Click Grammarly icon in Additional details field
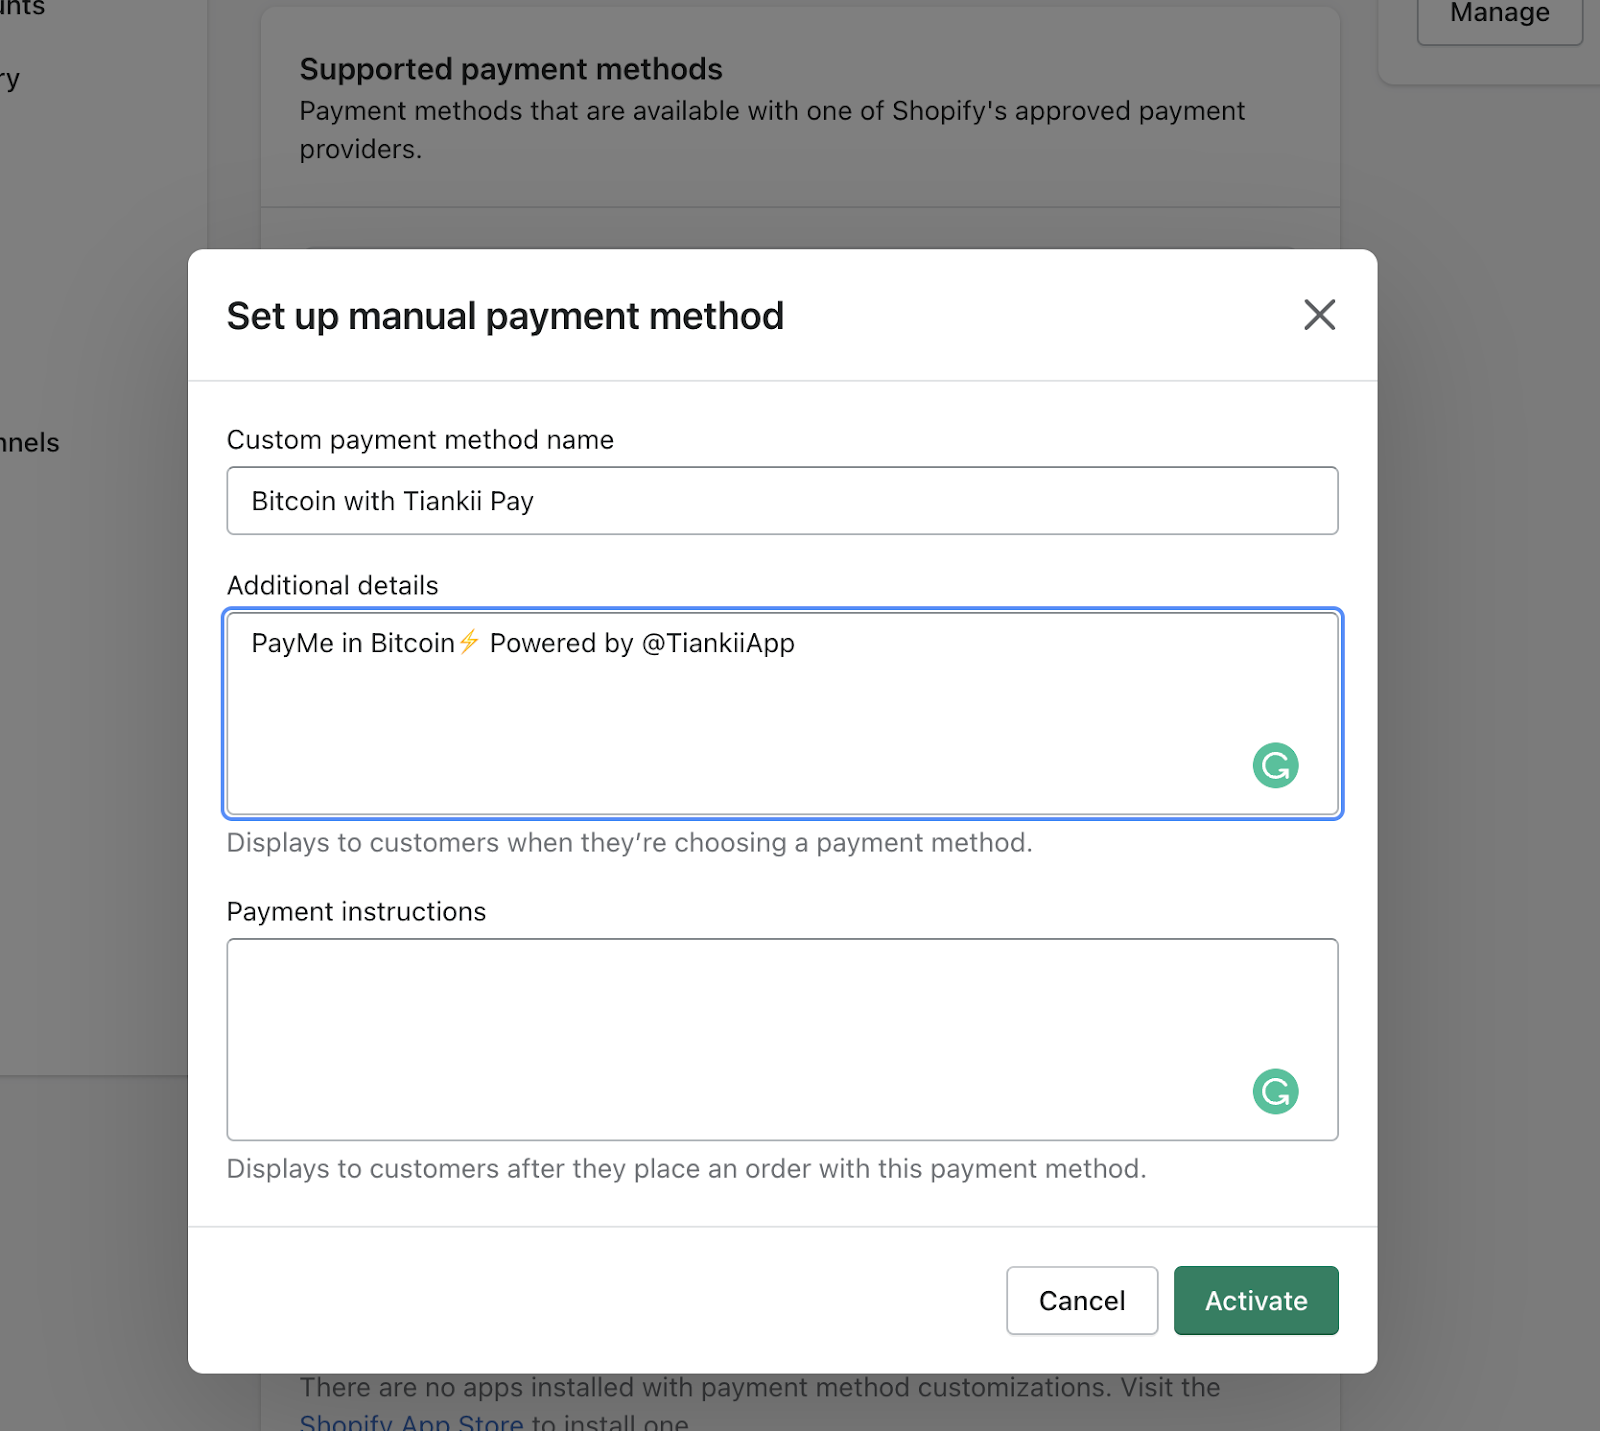The width and height of the screenshot is (1600, 1431). coord(1275,766)
